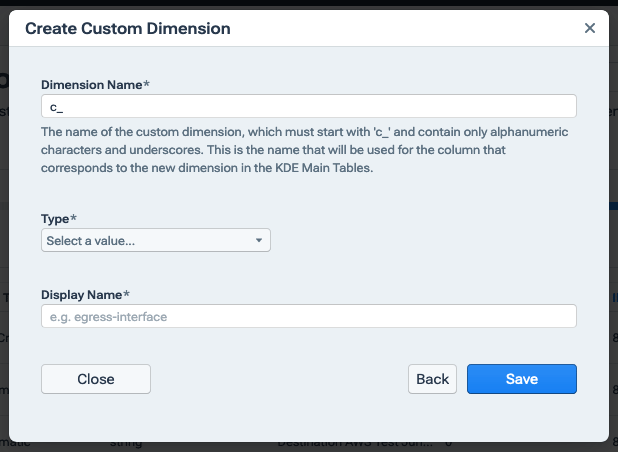Click the dimmed 'string' cell behind dialog

pos(126,441)
